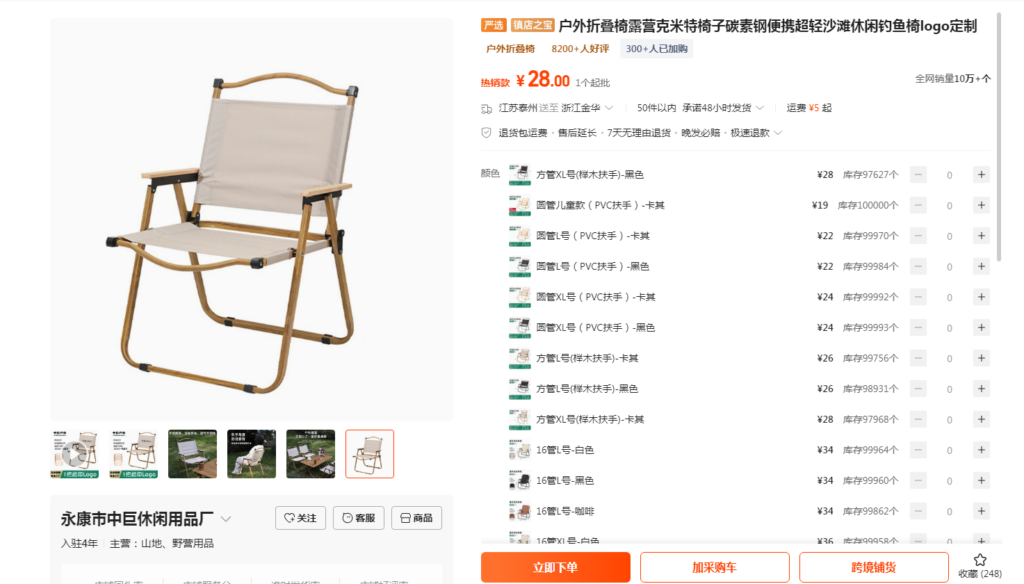The height and width of the screenshot is (584, 1024).
Task: Expand the 承诺48小时发货 dropdown
Action: pos(760,108)
